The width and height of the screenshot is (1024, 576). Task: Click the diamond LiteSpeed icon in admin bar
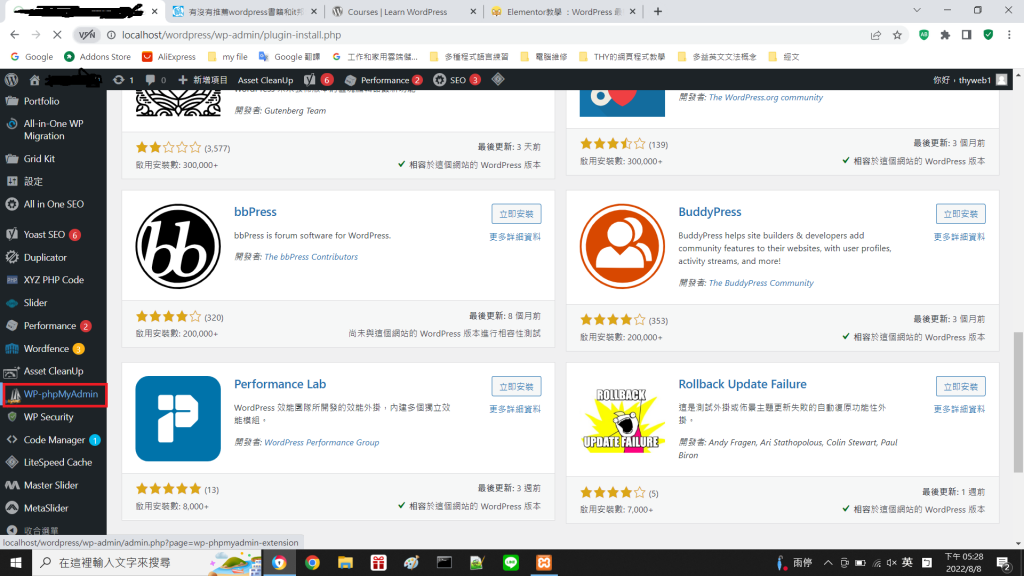click(498, 80)
